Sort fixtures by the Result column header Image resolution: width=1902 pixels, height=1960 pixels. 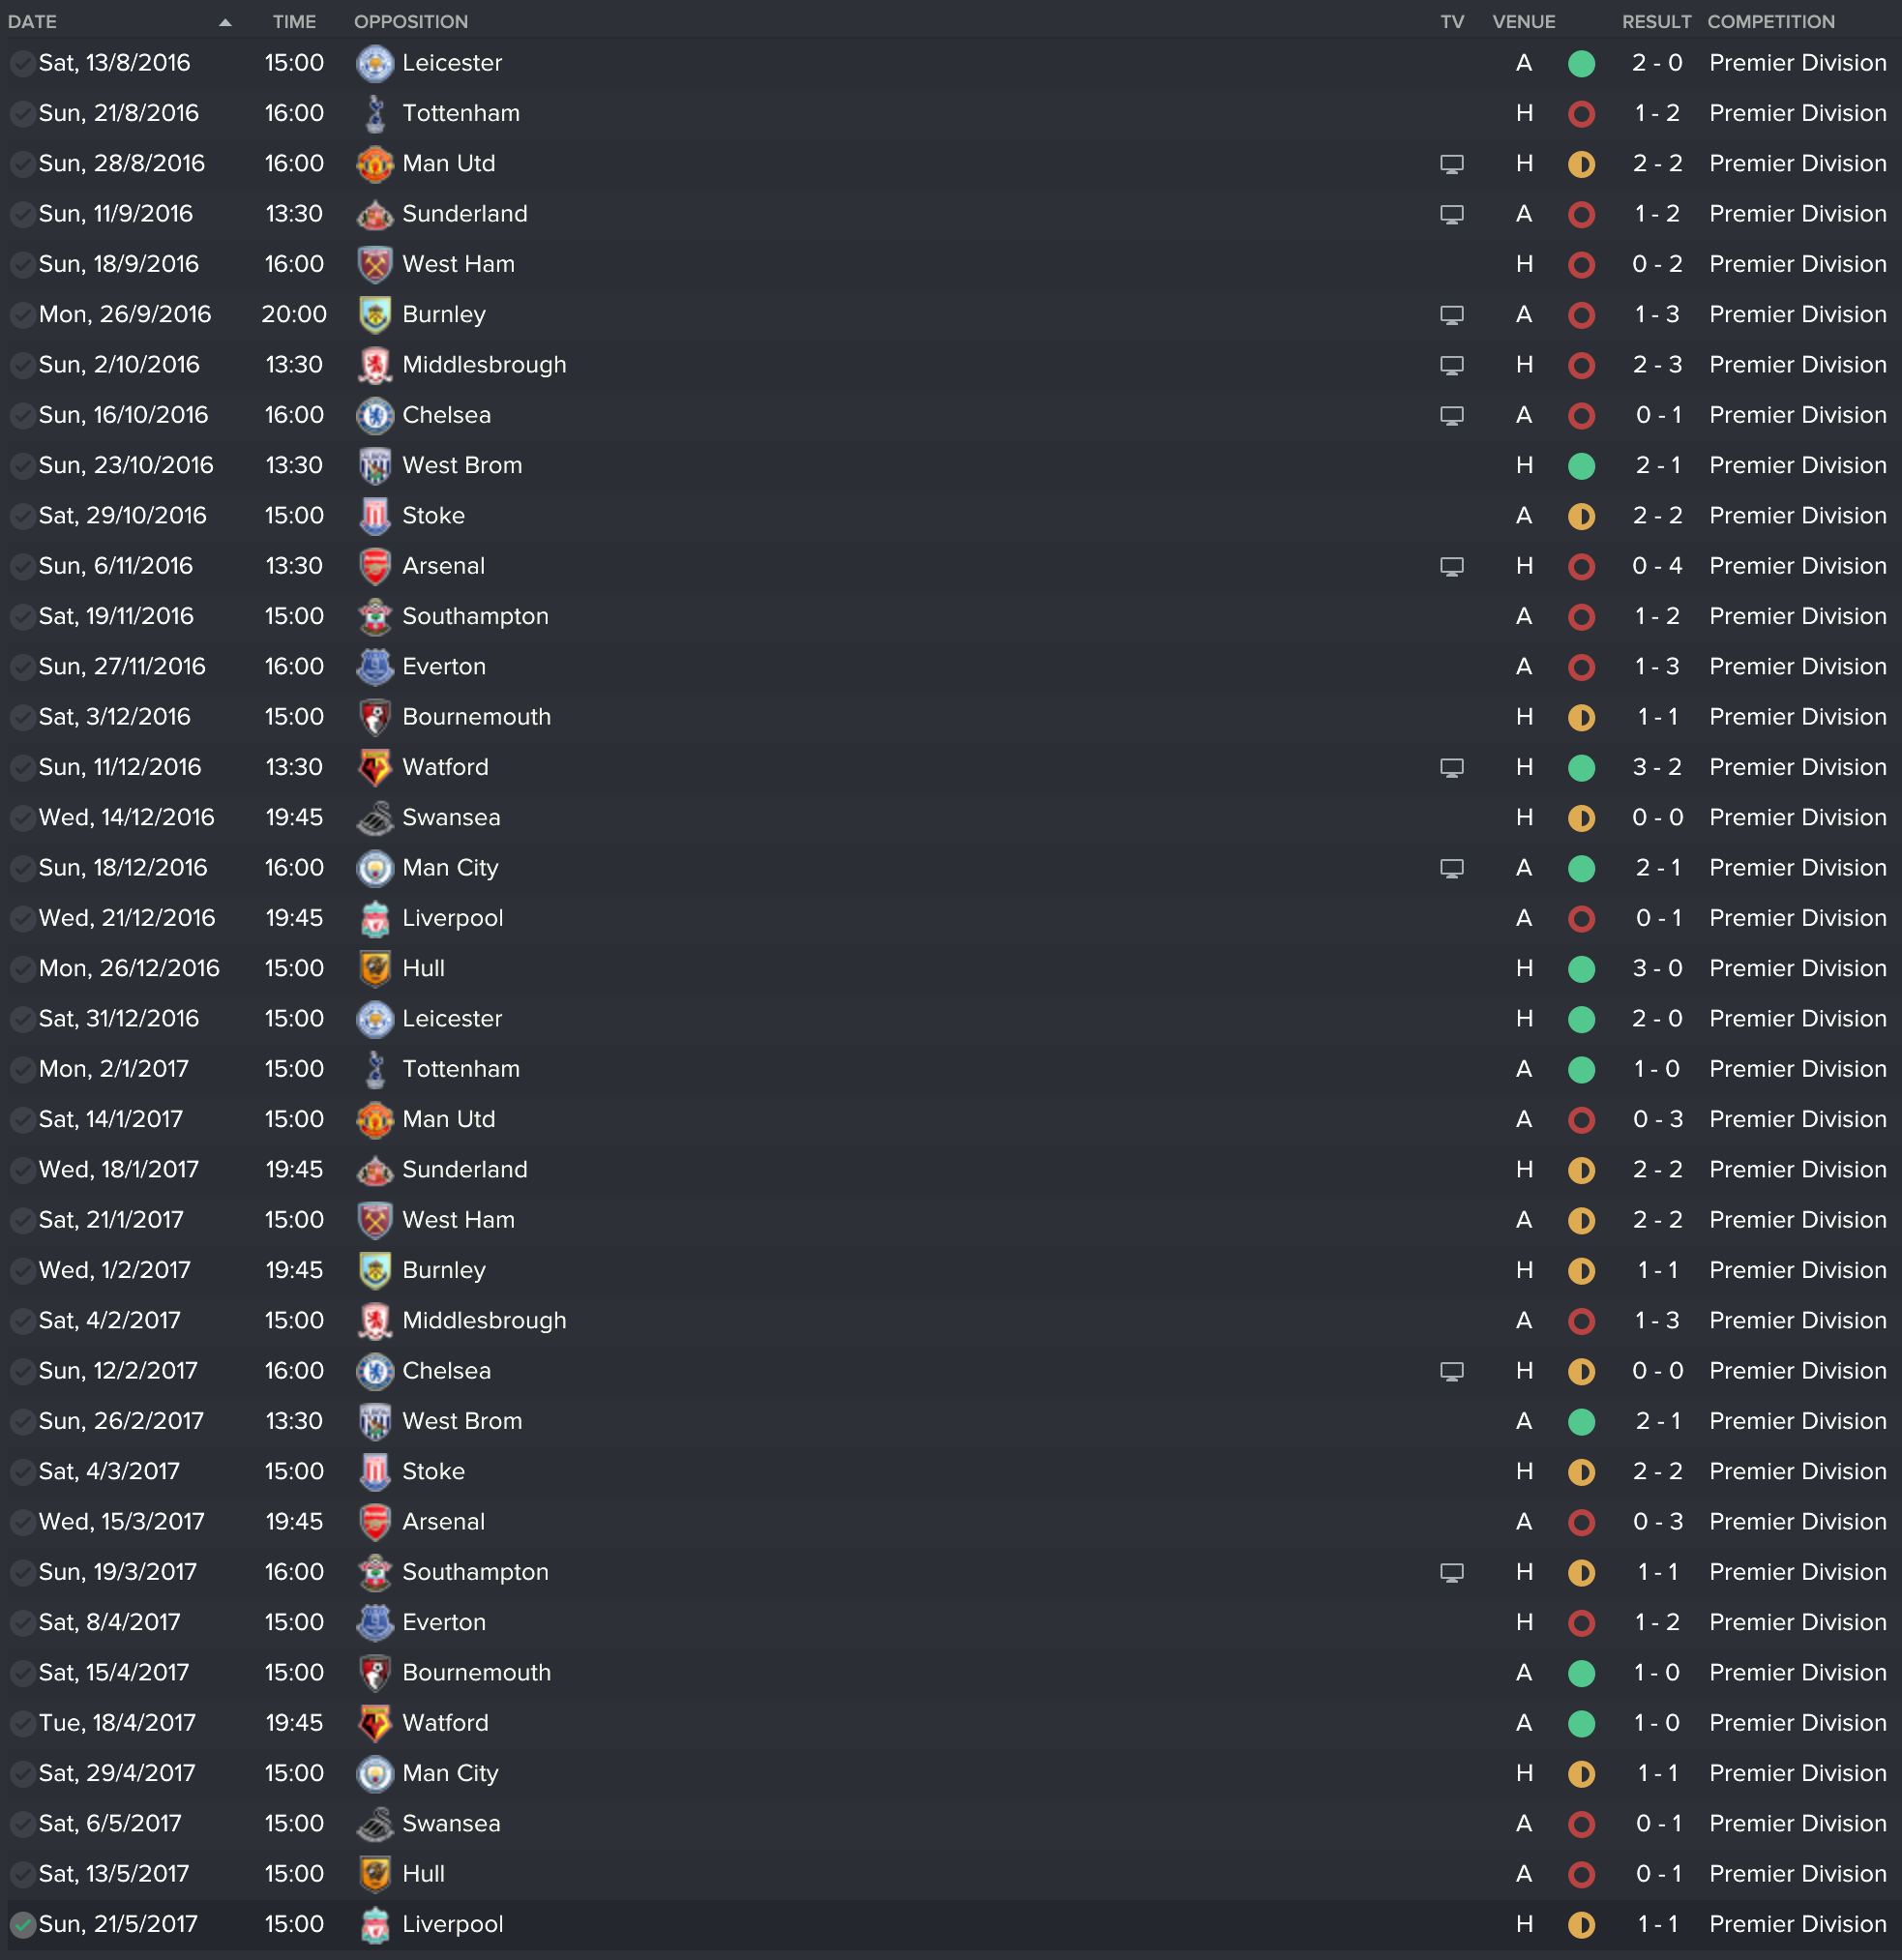pyautogui.click(x=1655, y=22)
